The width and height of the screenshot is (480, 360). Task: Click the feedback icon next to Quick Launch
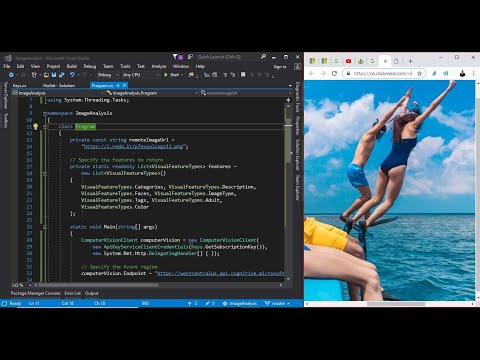tap(190, 57)
